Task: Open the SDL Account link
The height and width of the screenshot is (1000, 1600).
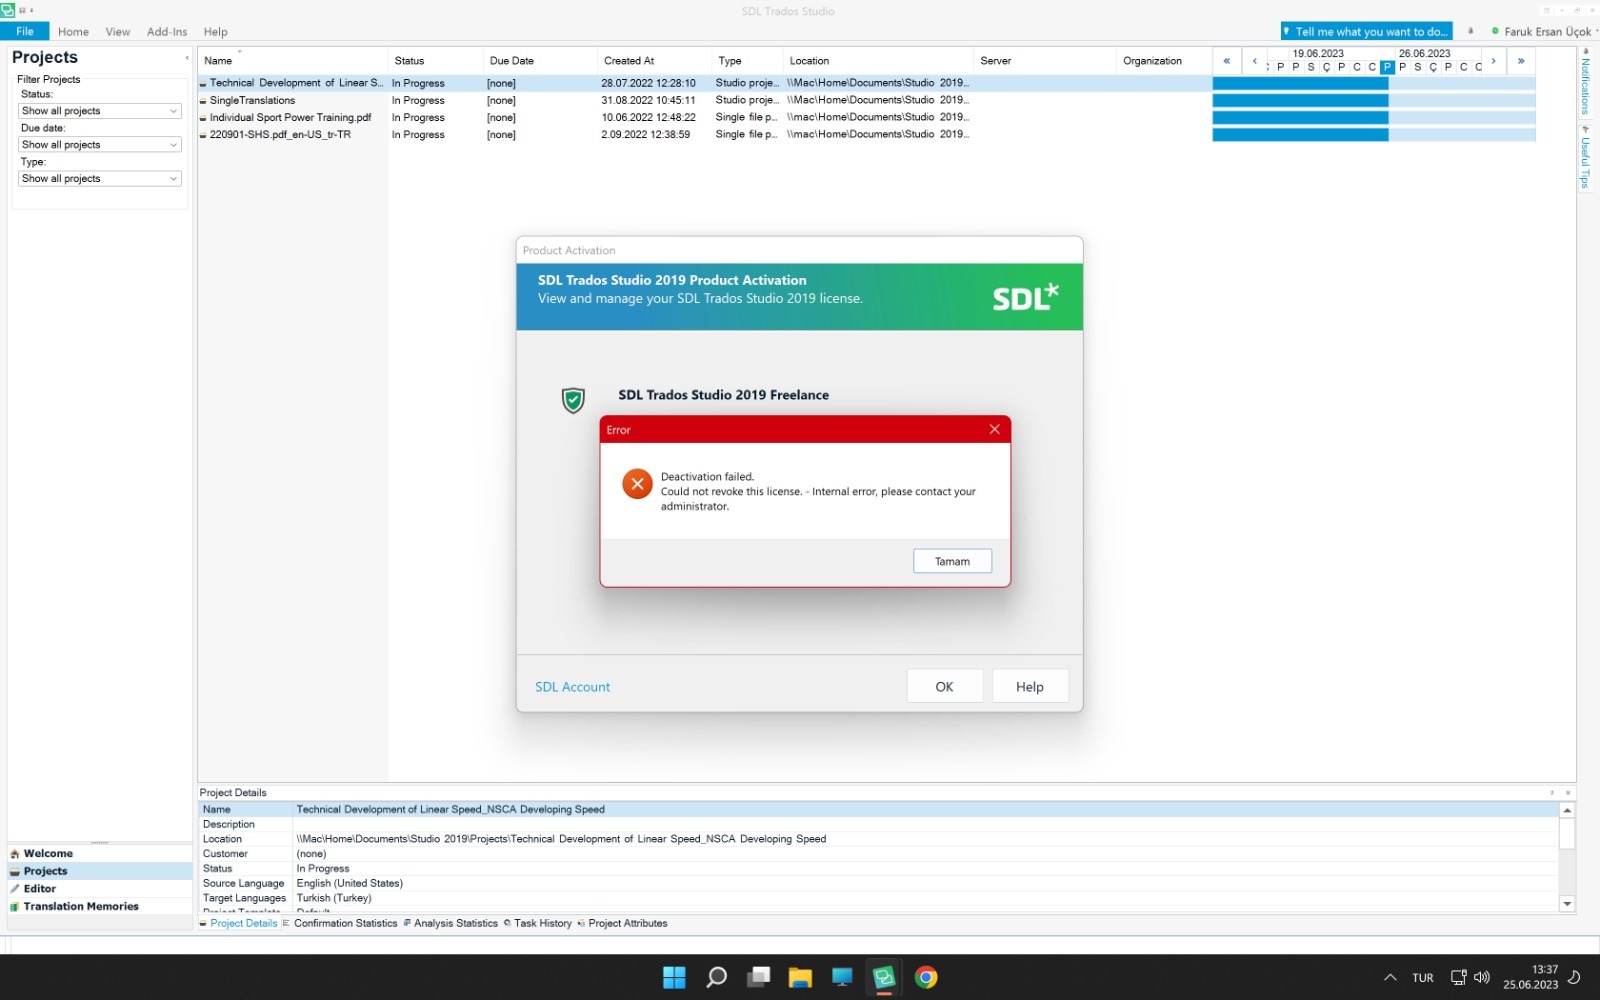Action: [x=572, y=687]
